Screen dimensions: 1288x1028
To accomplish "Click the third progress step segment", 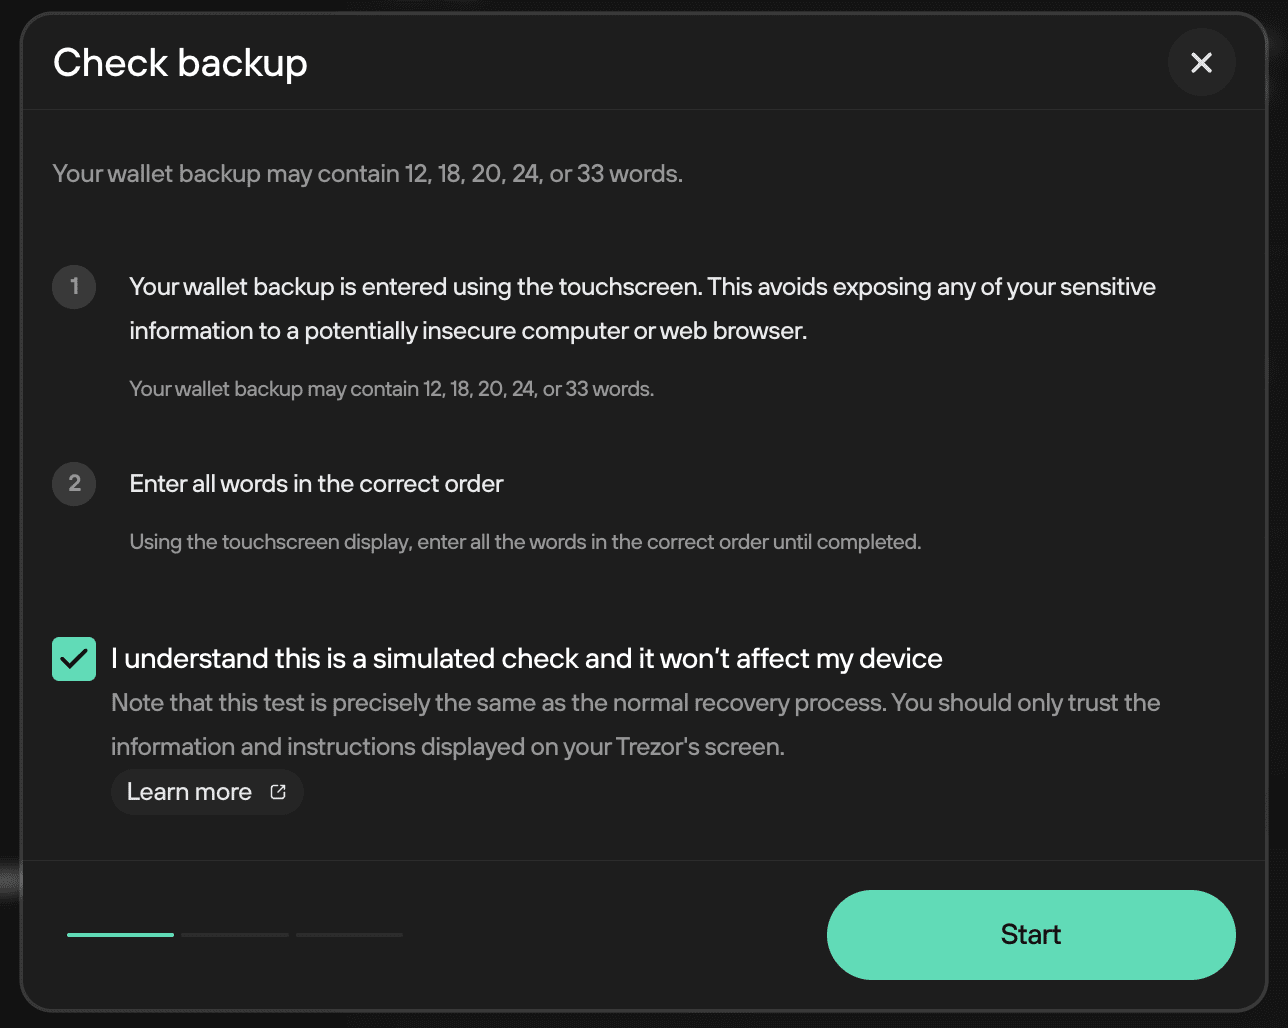I will tap(349, 935).
